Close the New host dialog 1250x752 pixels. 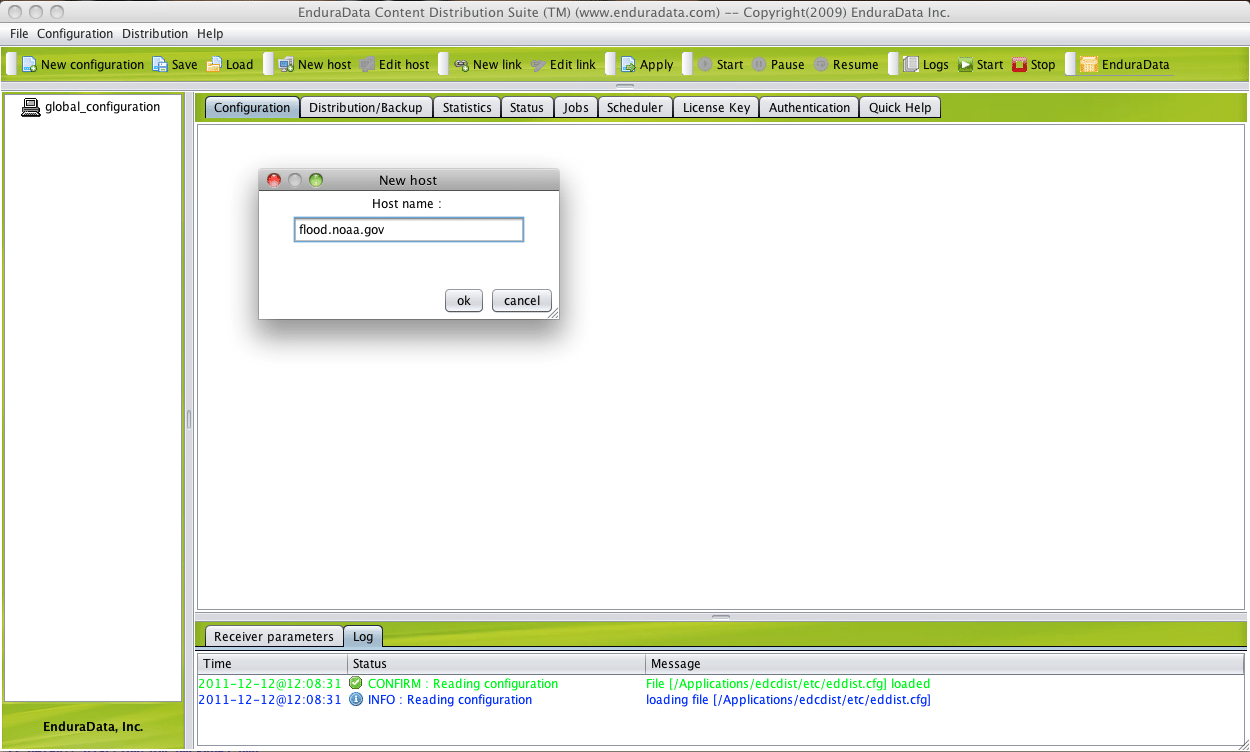(x=274, y=180)
